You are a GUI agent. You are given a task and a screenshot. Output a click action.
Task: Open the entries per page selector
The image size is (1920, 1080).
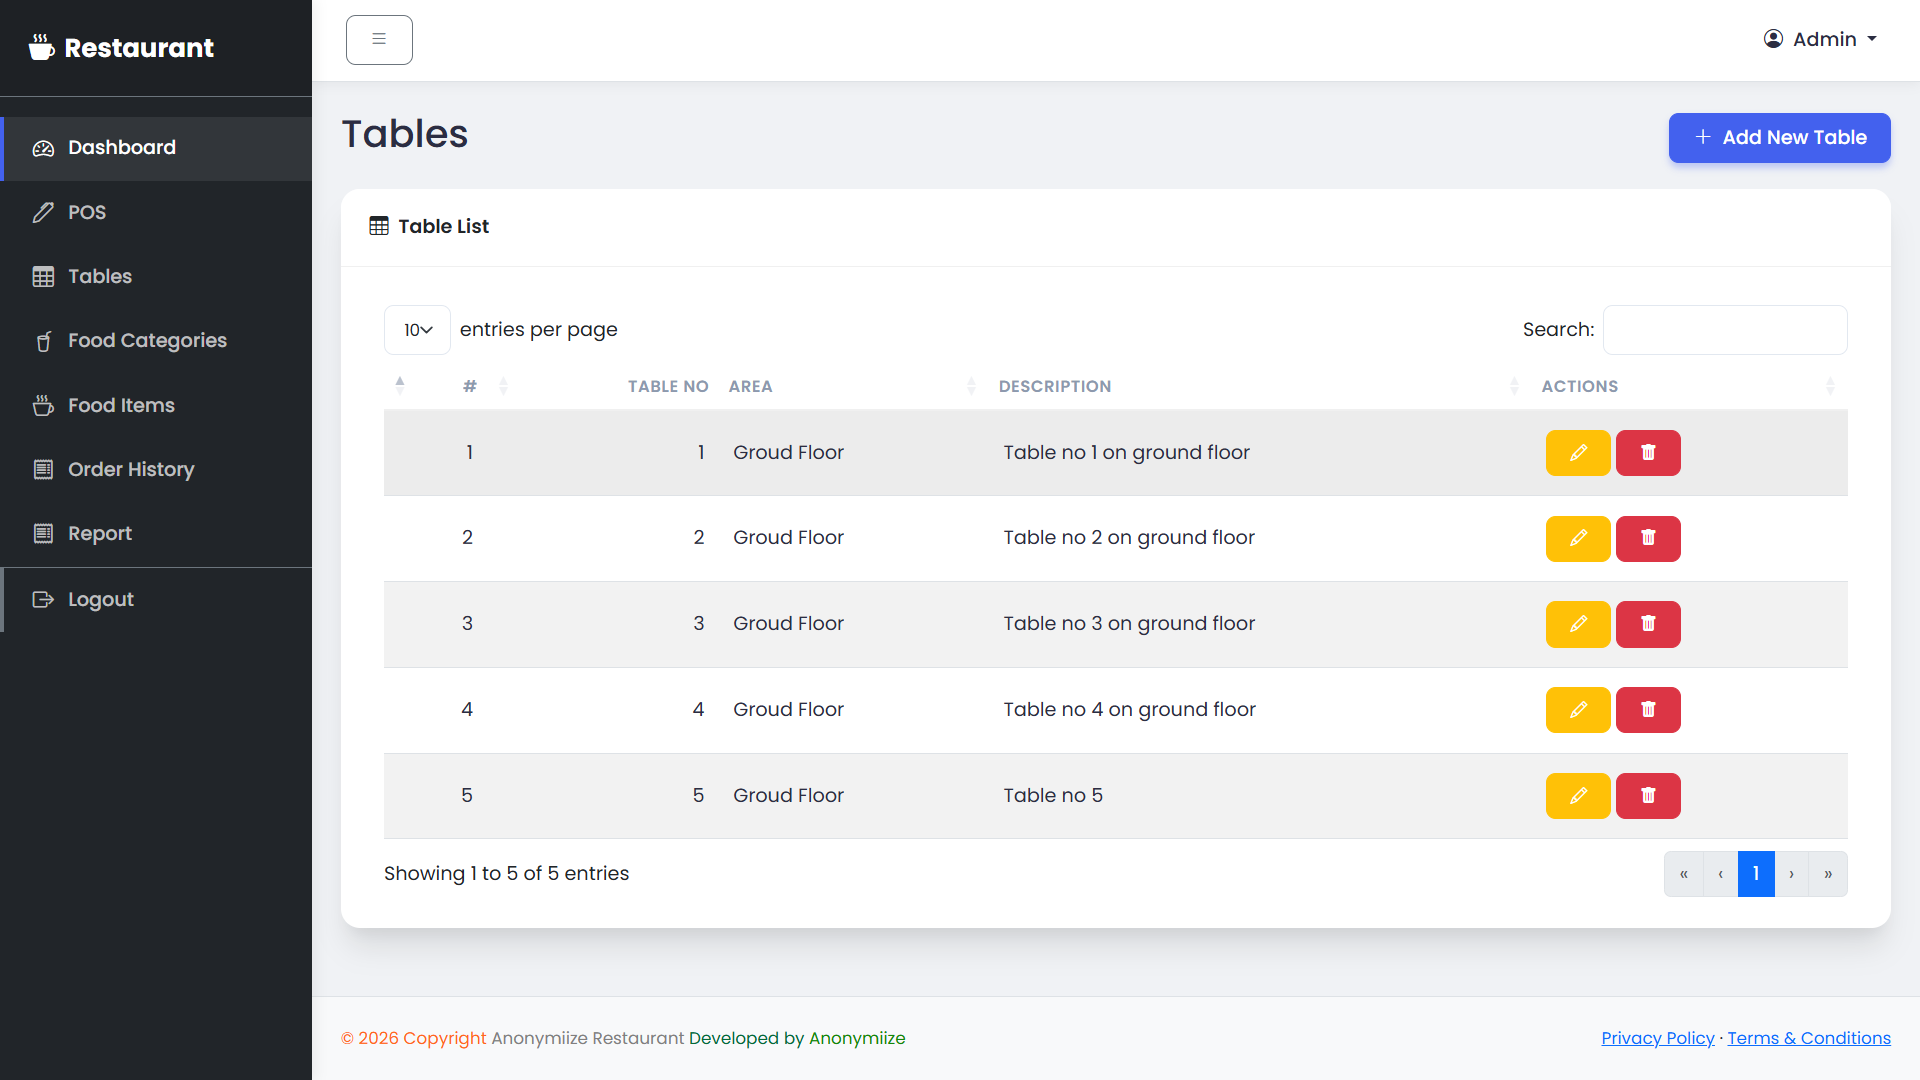point(417,330)
